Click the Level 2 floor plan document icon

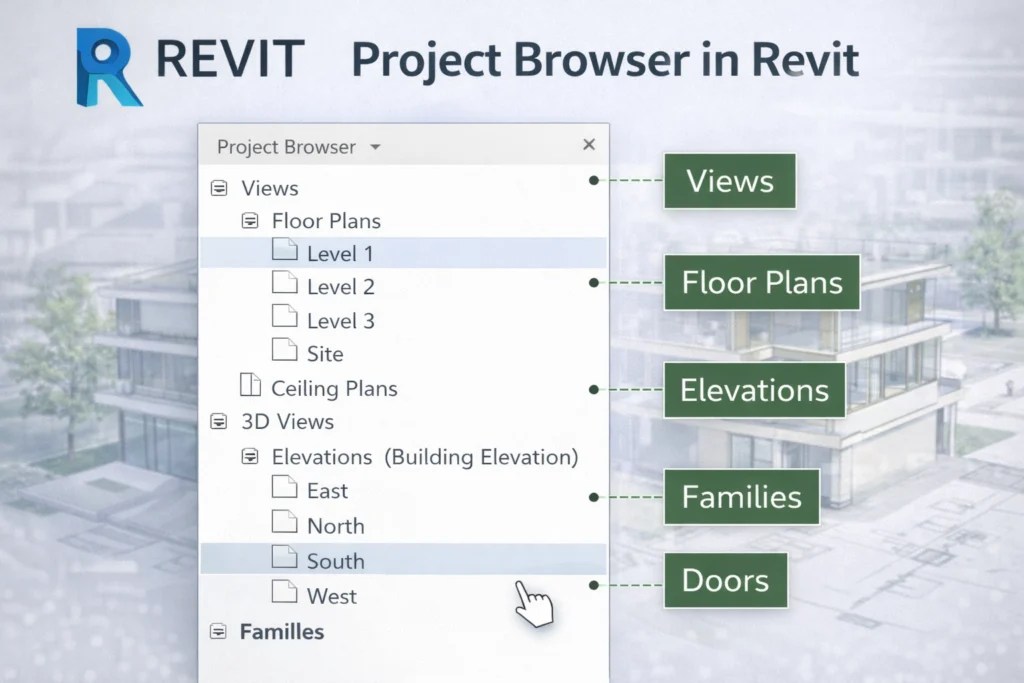(284, 286)
